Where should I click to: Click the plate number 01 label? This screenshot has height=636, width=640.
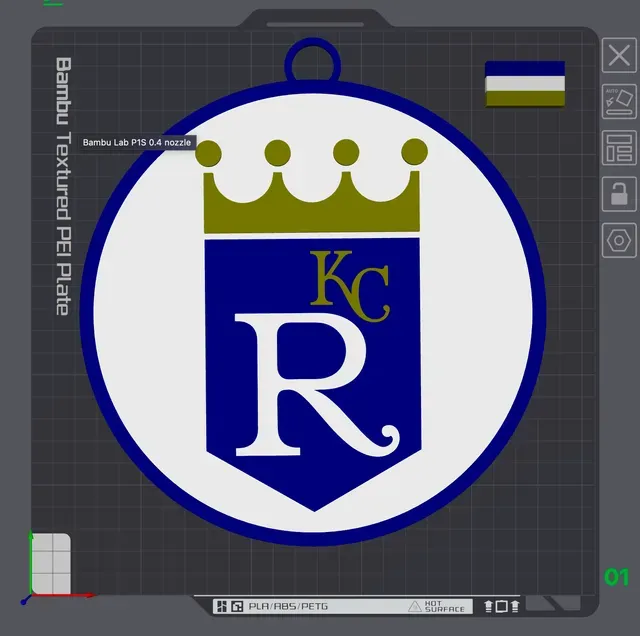(616, 577)
